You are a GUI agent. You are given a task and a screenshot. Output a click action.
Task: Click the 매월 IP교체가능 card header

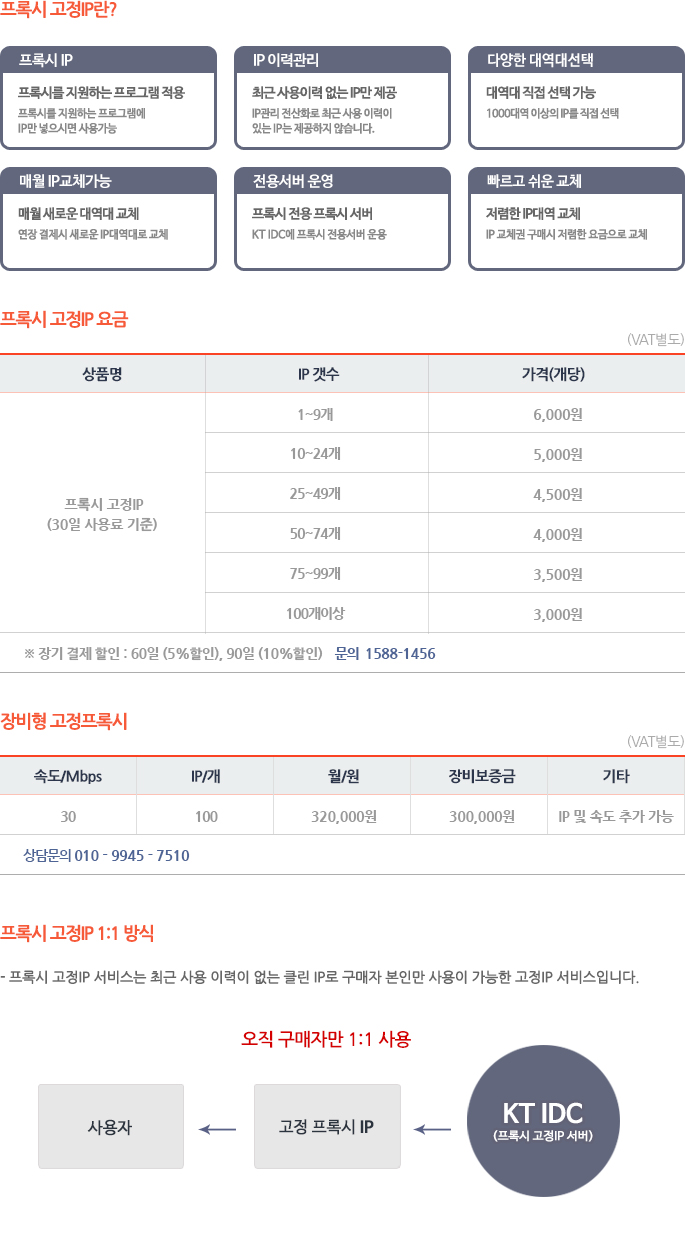[109, 181]
